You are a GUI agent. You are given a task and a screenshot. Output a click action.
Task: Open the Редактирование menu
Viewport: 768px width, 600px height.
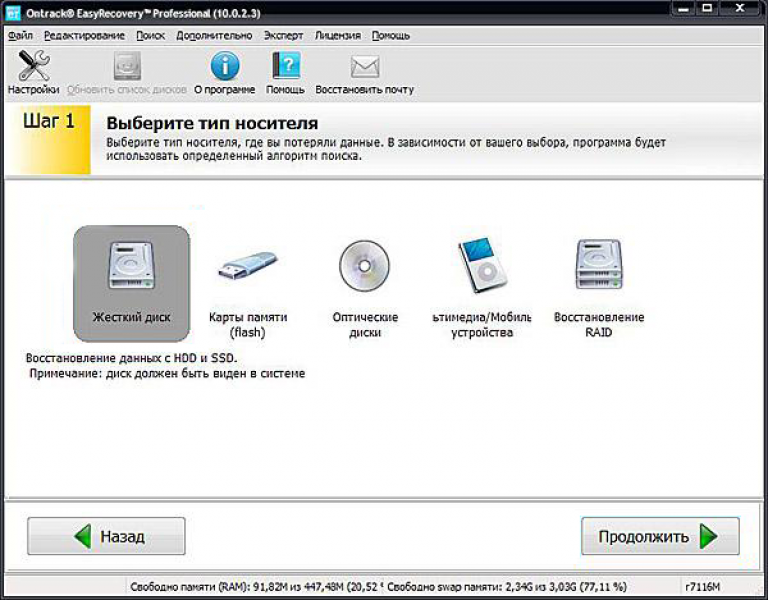84,36
